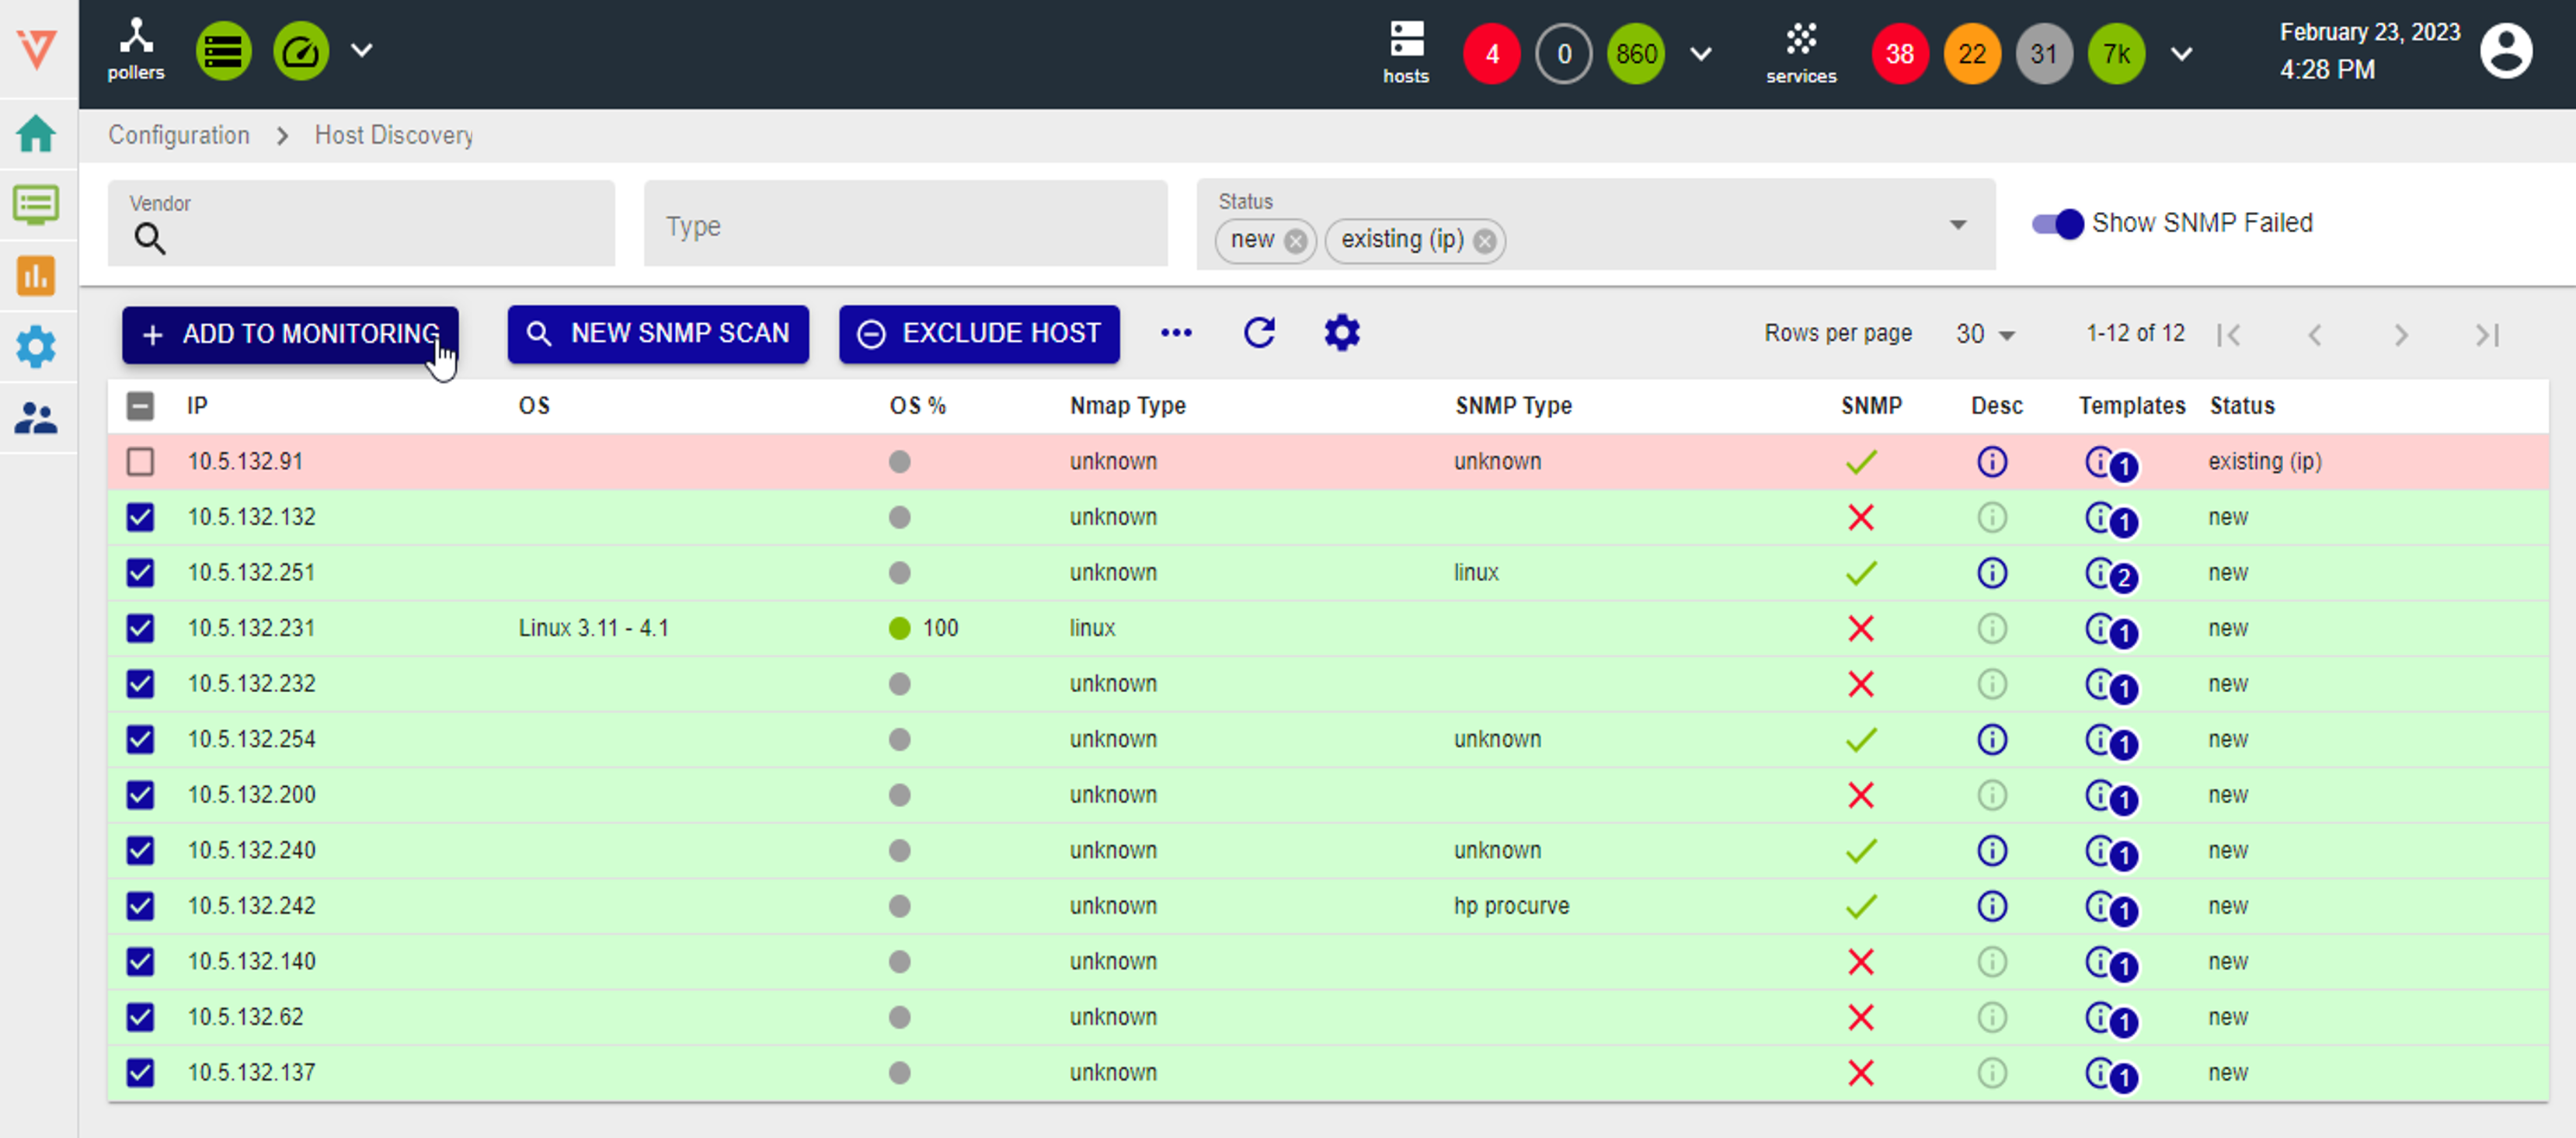Click the red 4 hosts down badge
This screenshot has height=1138, width=2576.
(x=1492, y=53)
